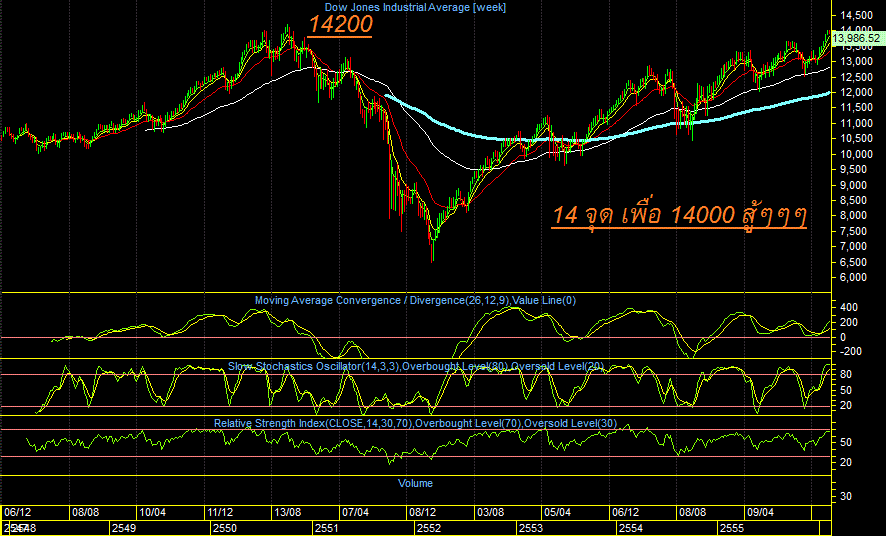Select the 80 level on Stochastics axis
Screen dimensions: 886x536
point(846,374)
